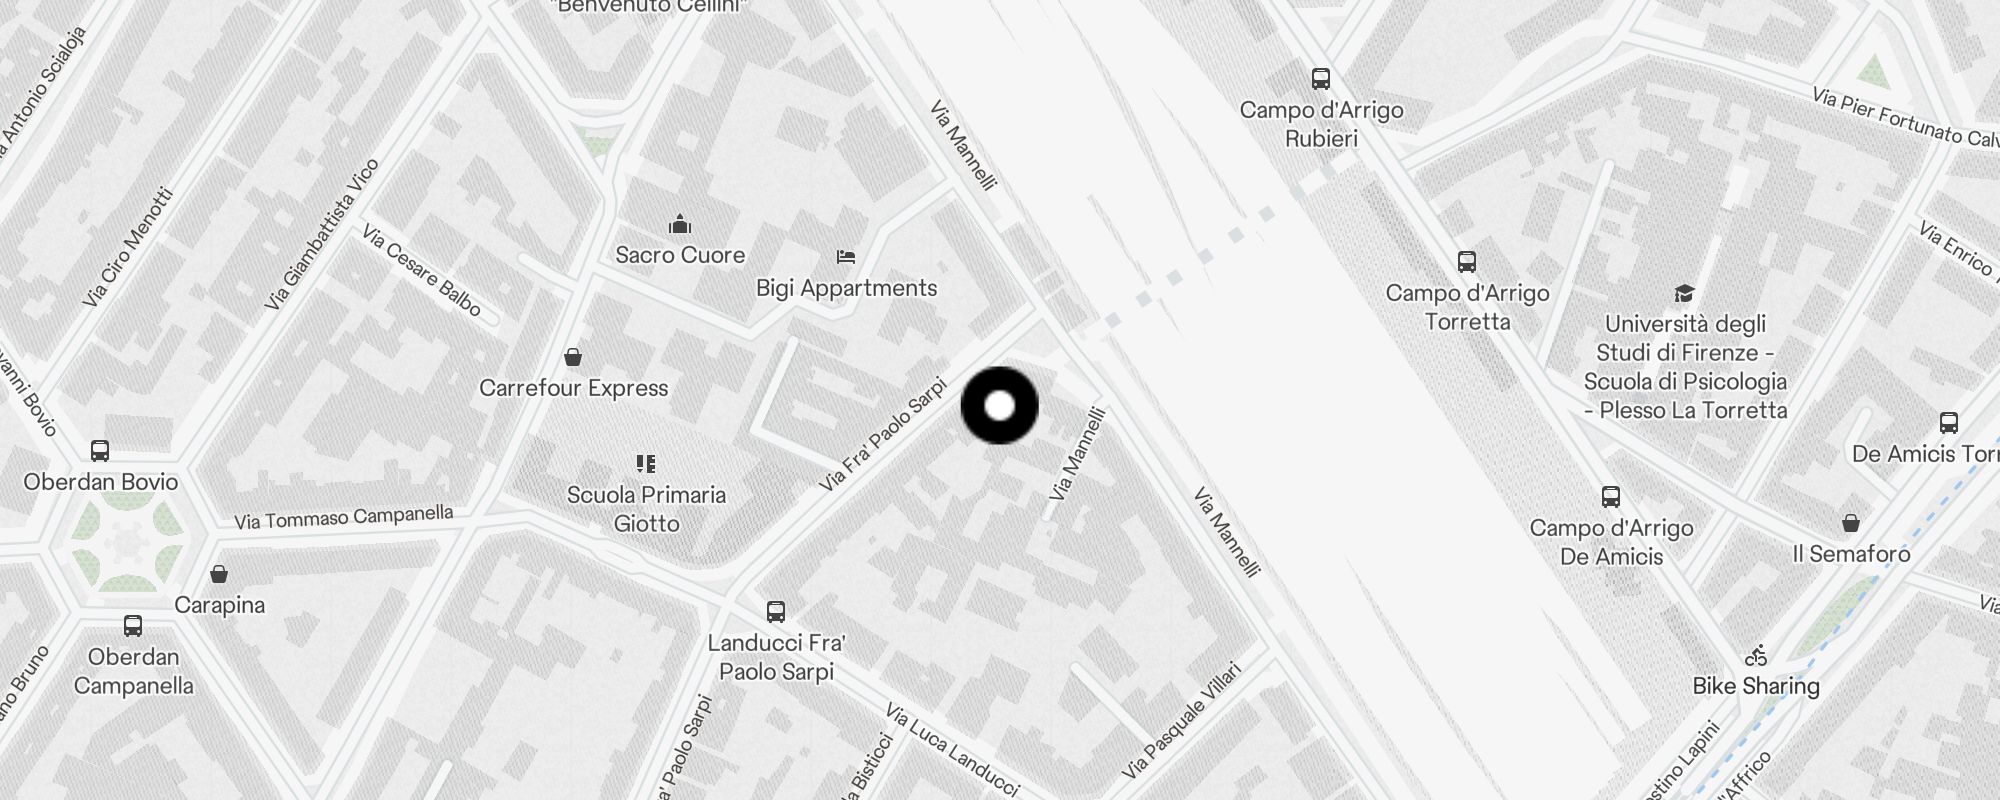Screen dimensions: 2000x800
Task: Click the Oberdan Campanella bus stop icon
Action: click(x=132, y=626)
